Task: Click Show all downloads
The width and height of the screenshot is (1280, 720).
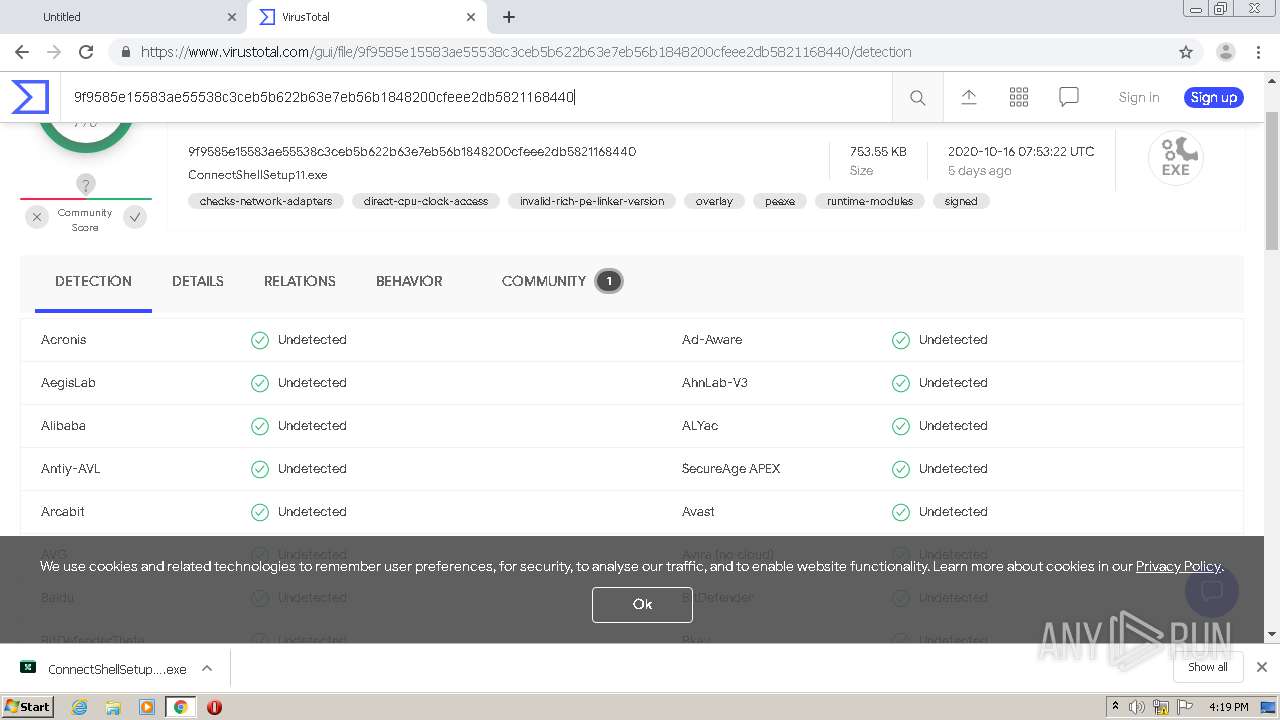Action: tap(1208, 667)
